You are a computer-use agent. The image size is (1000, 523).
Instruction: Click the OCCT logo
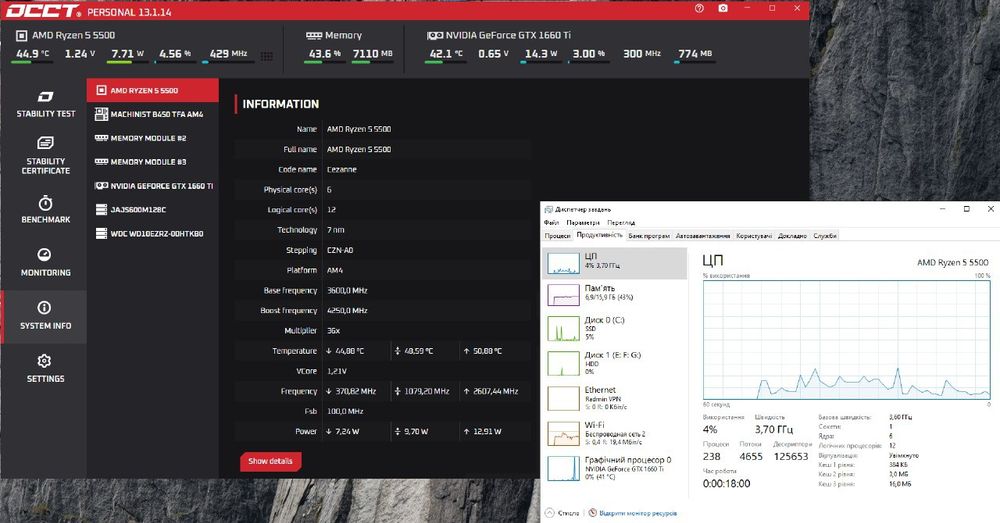(43, 11)
